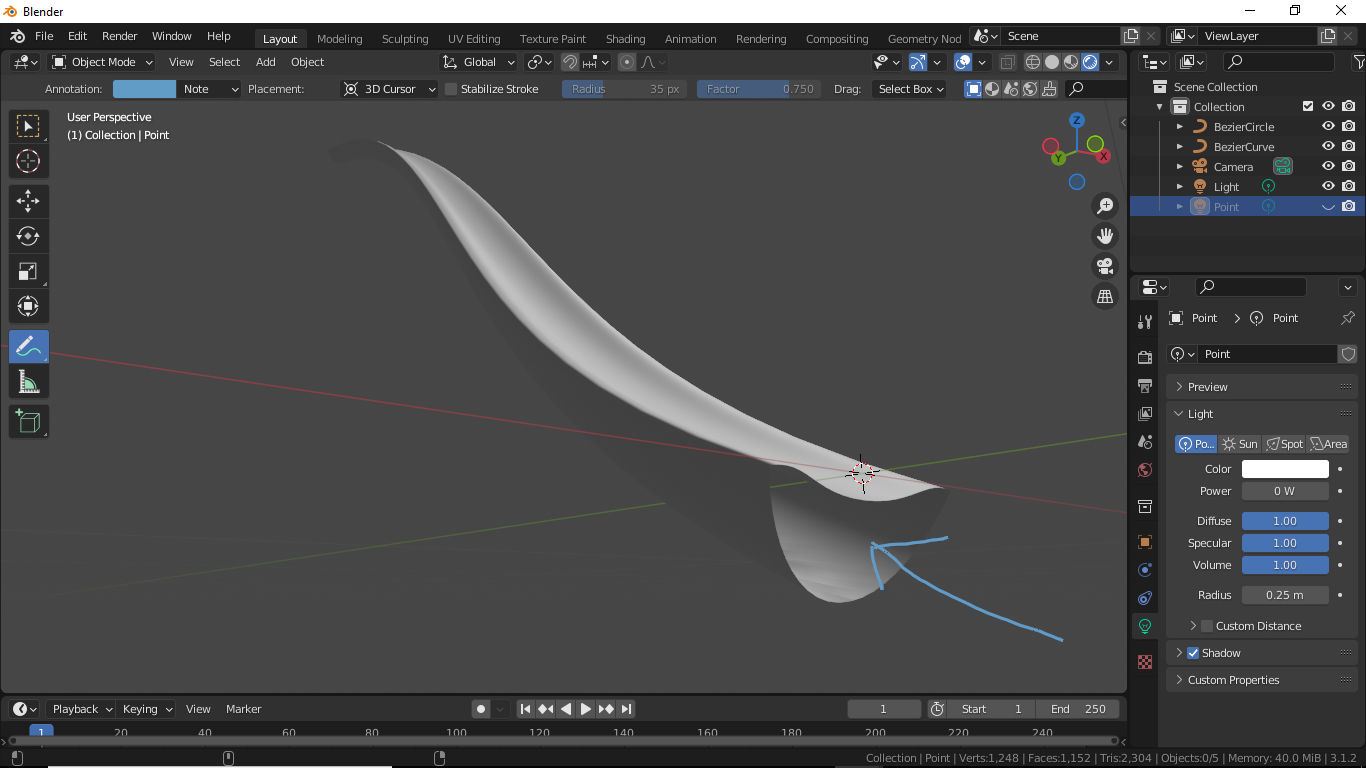Disable Point render camera icon
This screenshot has height=768, width=1366.
pos(1348,207)
